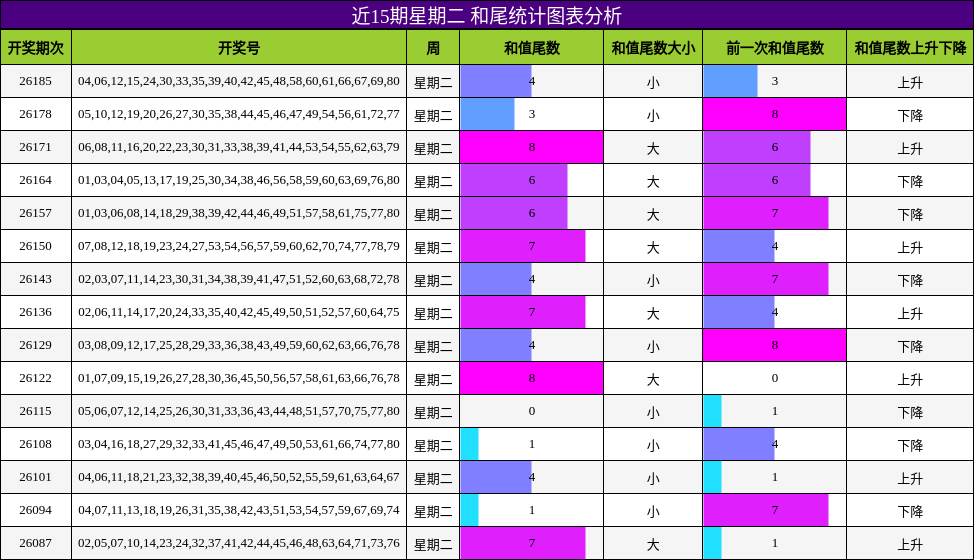Click 星期二 weekday cell in row 26087
The width and height of the screenshot is (974, 560).
tap(433, 543)
